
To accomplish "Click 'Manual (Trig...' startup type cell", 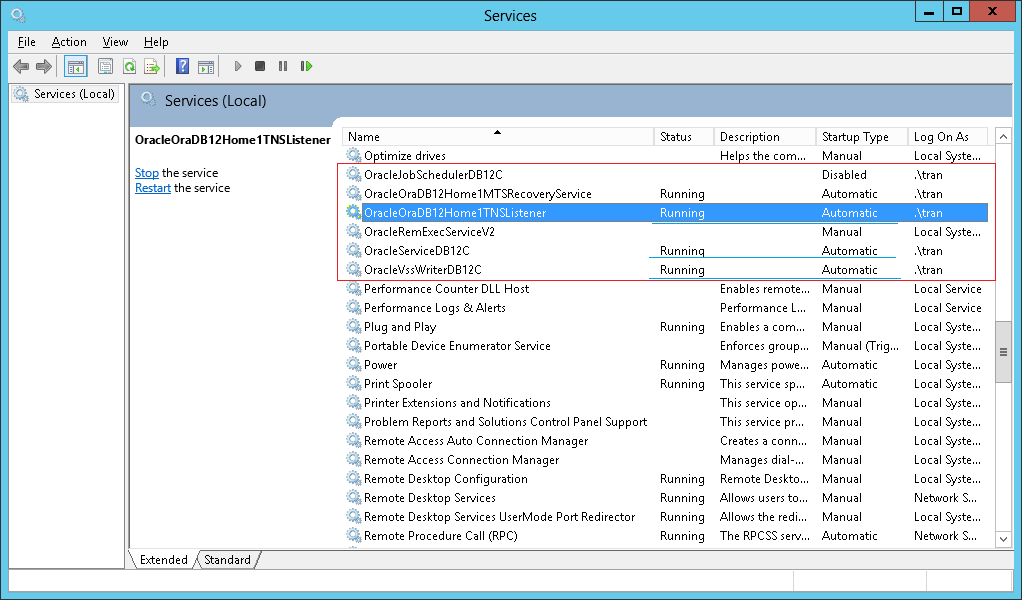I will point(860,345).
